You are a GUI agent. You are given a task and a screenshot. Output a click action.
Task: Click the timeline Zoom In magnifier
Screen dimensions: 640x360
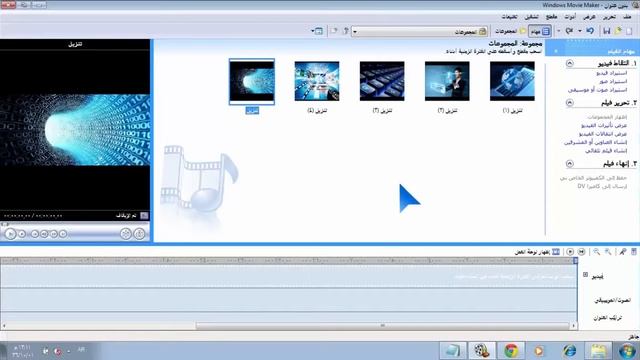(x=608, y=252)
